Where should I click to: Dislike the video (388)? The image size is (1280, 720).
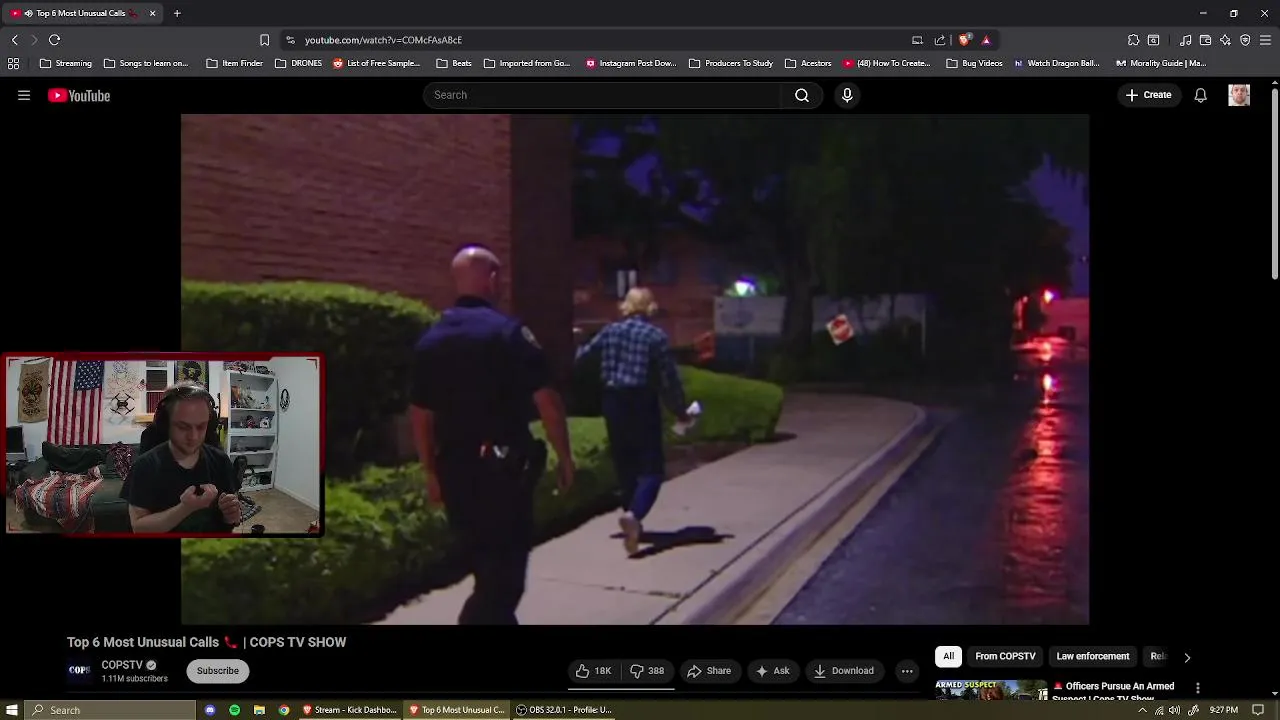[647, 671]
